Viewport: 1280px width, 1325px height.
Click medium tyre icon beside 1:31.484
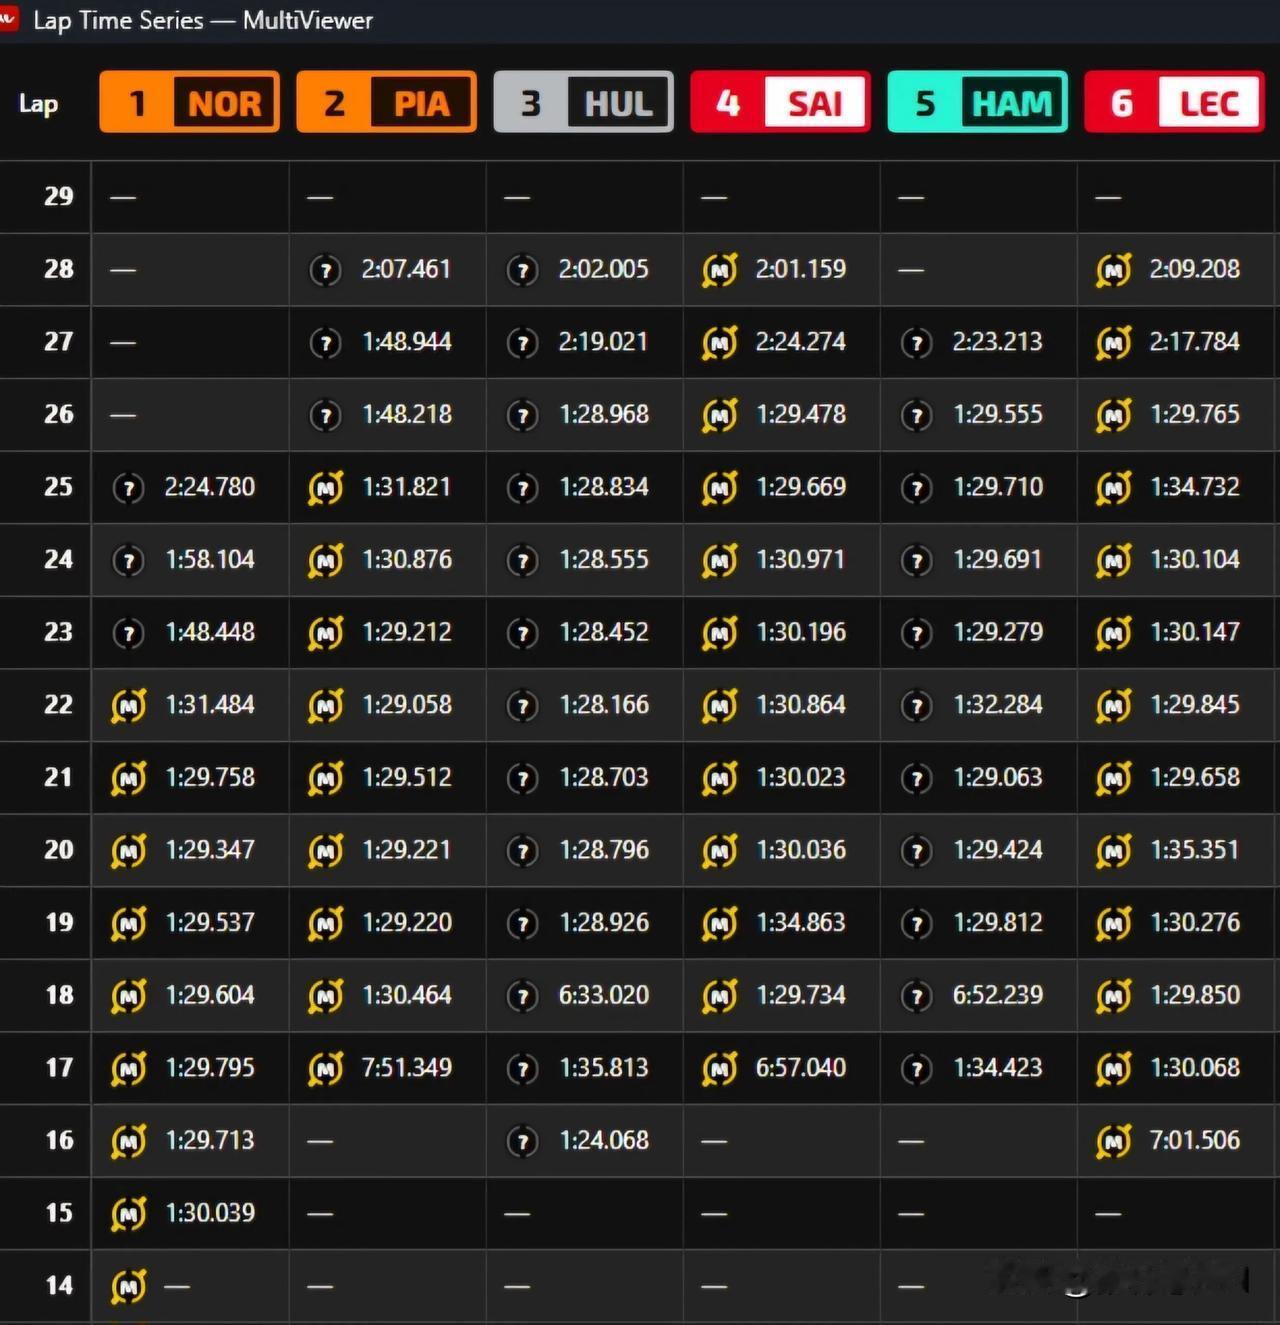[x=128, y=706]
